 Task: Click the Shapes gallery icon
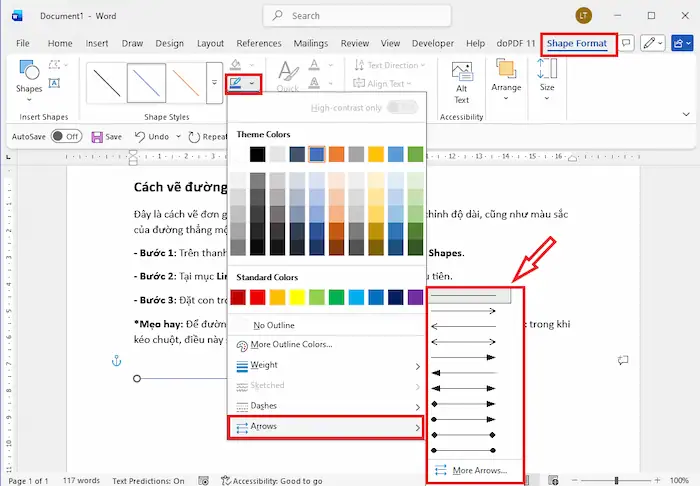point(29,73)
